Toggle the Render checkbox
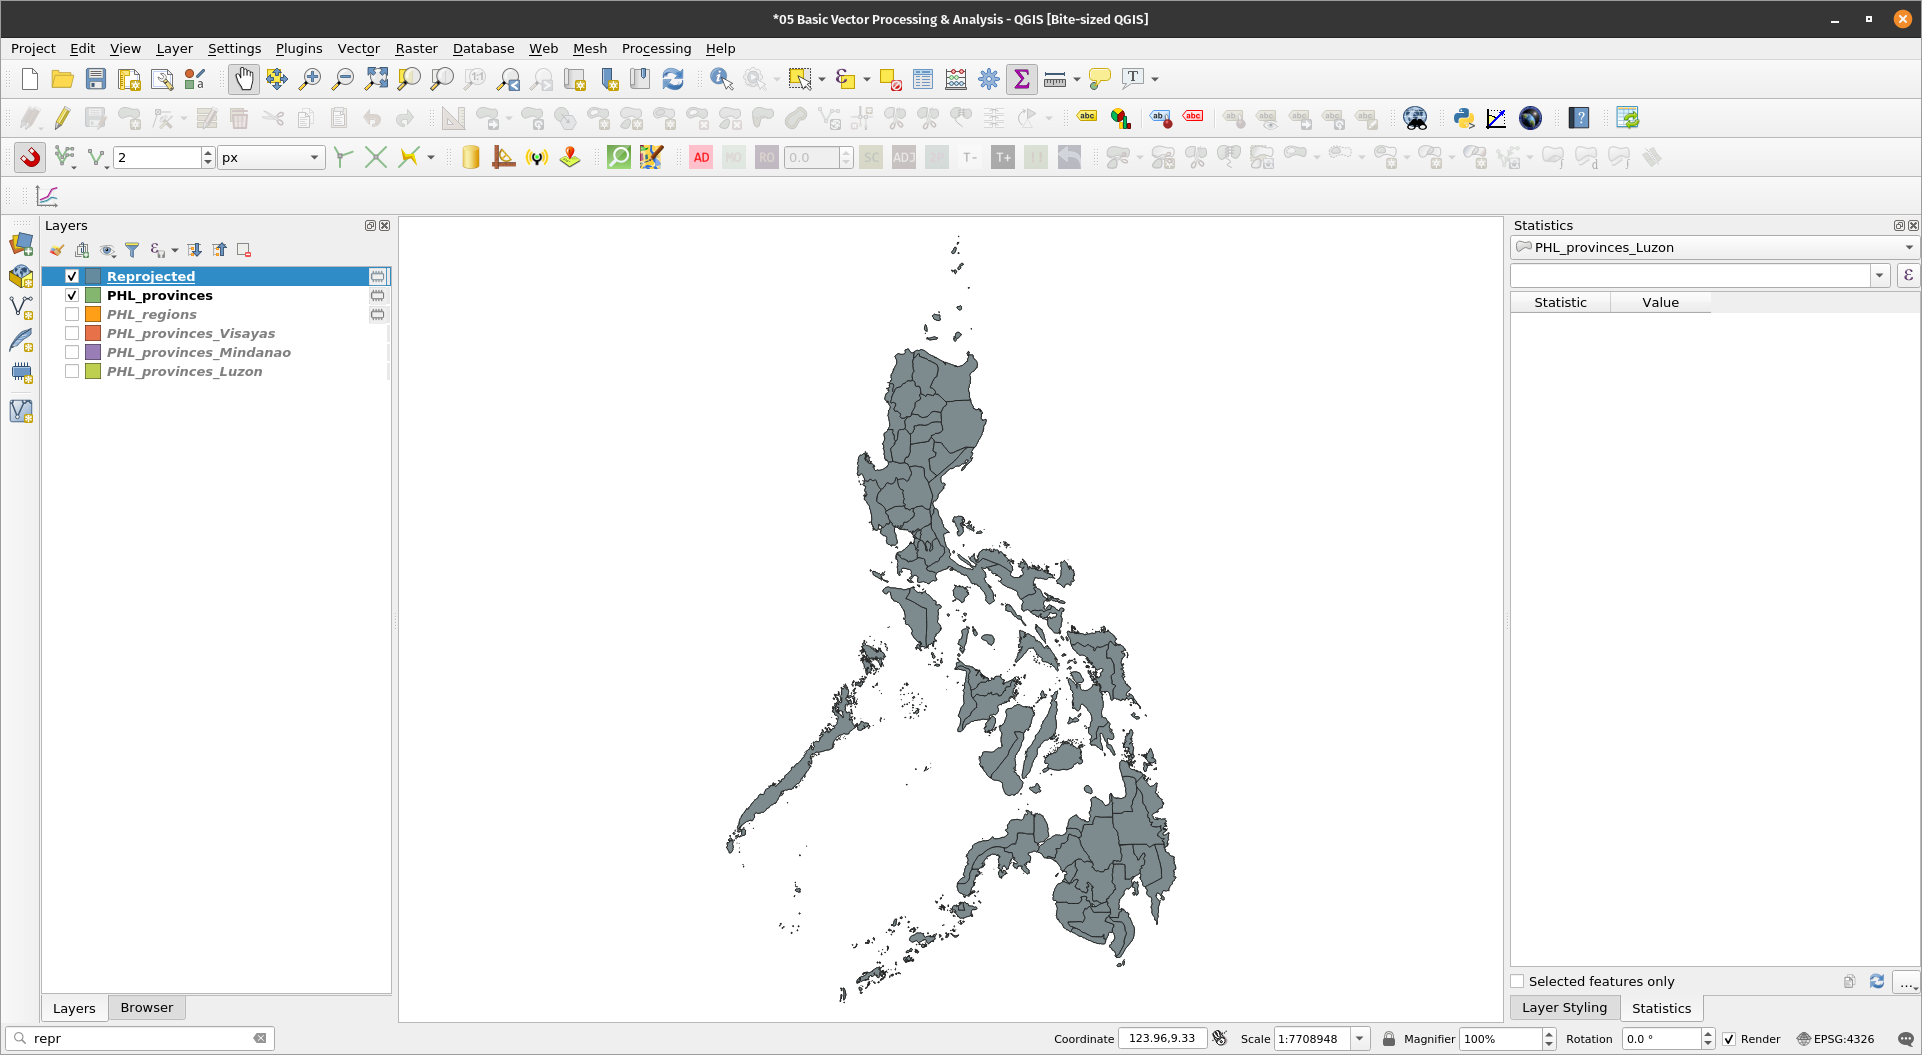Viewport: 1922px width, 1055px height. [1729, 1039]
